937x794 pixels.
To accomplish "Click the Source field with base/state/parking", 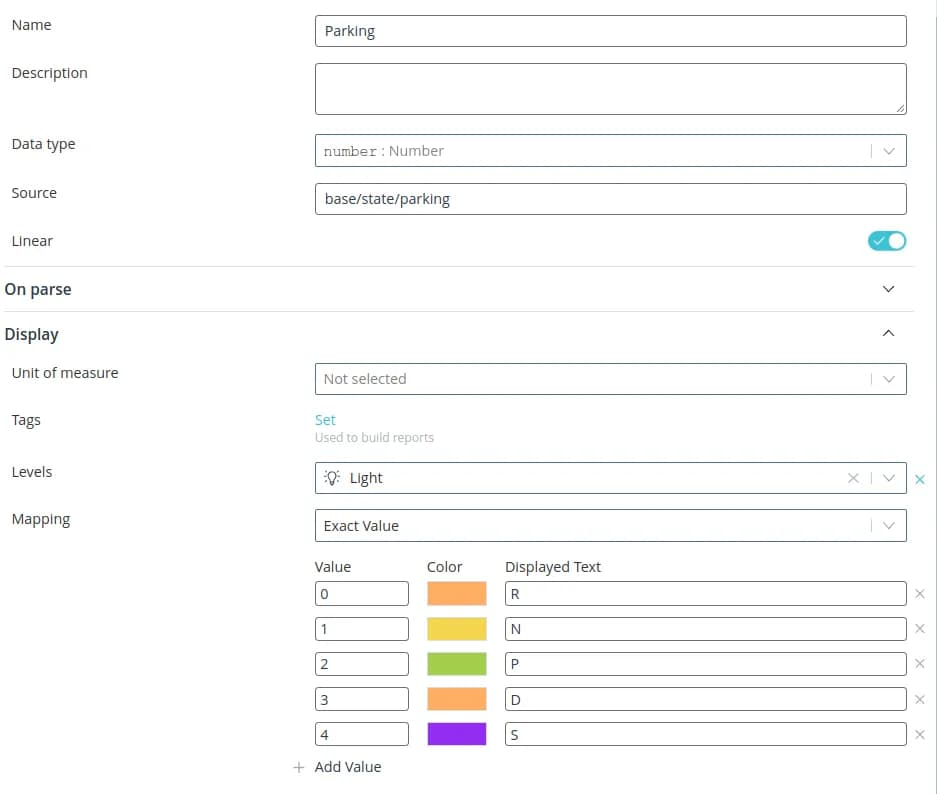I will click(x=610, y=199).
